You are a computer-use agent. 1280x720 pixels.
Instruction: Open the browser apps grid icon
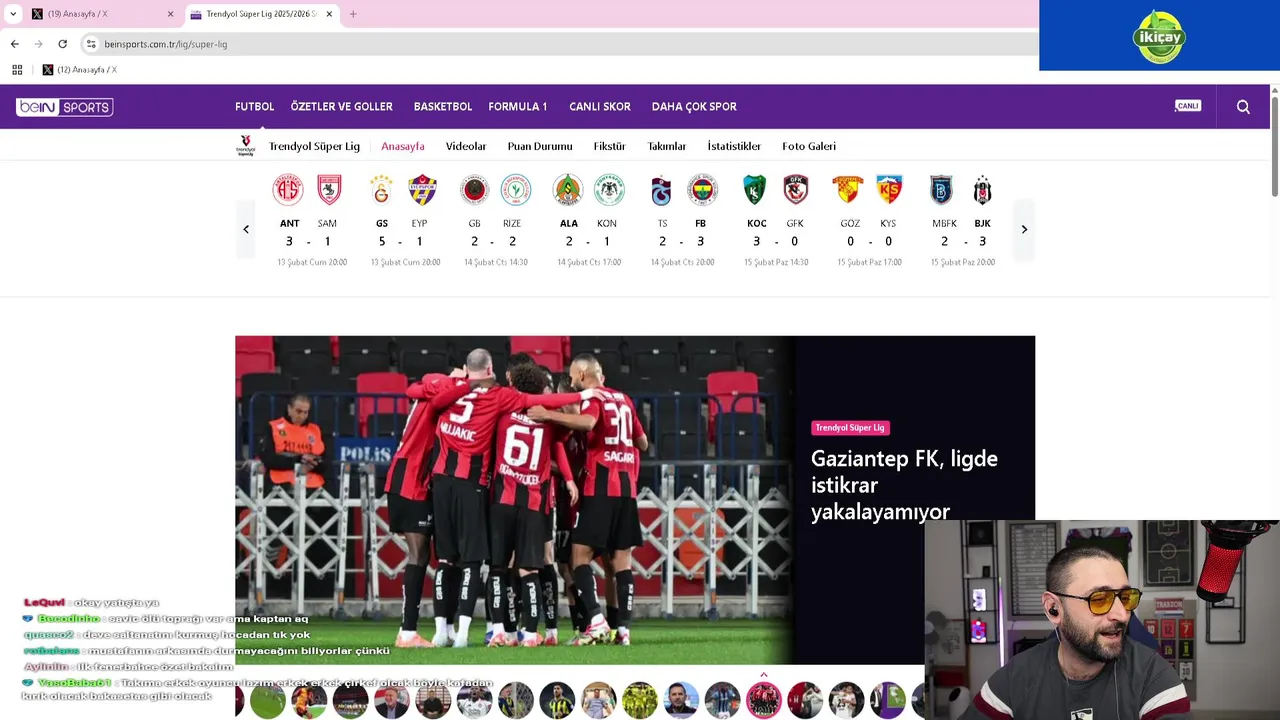(x=17, y=70)
